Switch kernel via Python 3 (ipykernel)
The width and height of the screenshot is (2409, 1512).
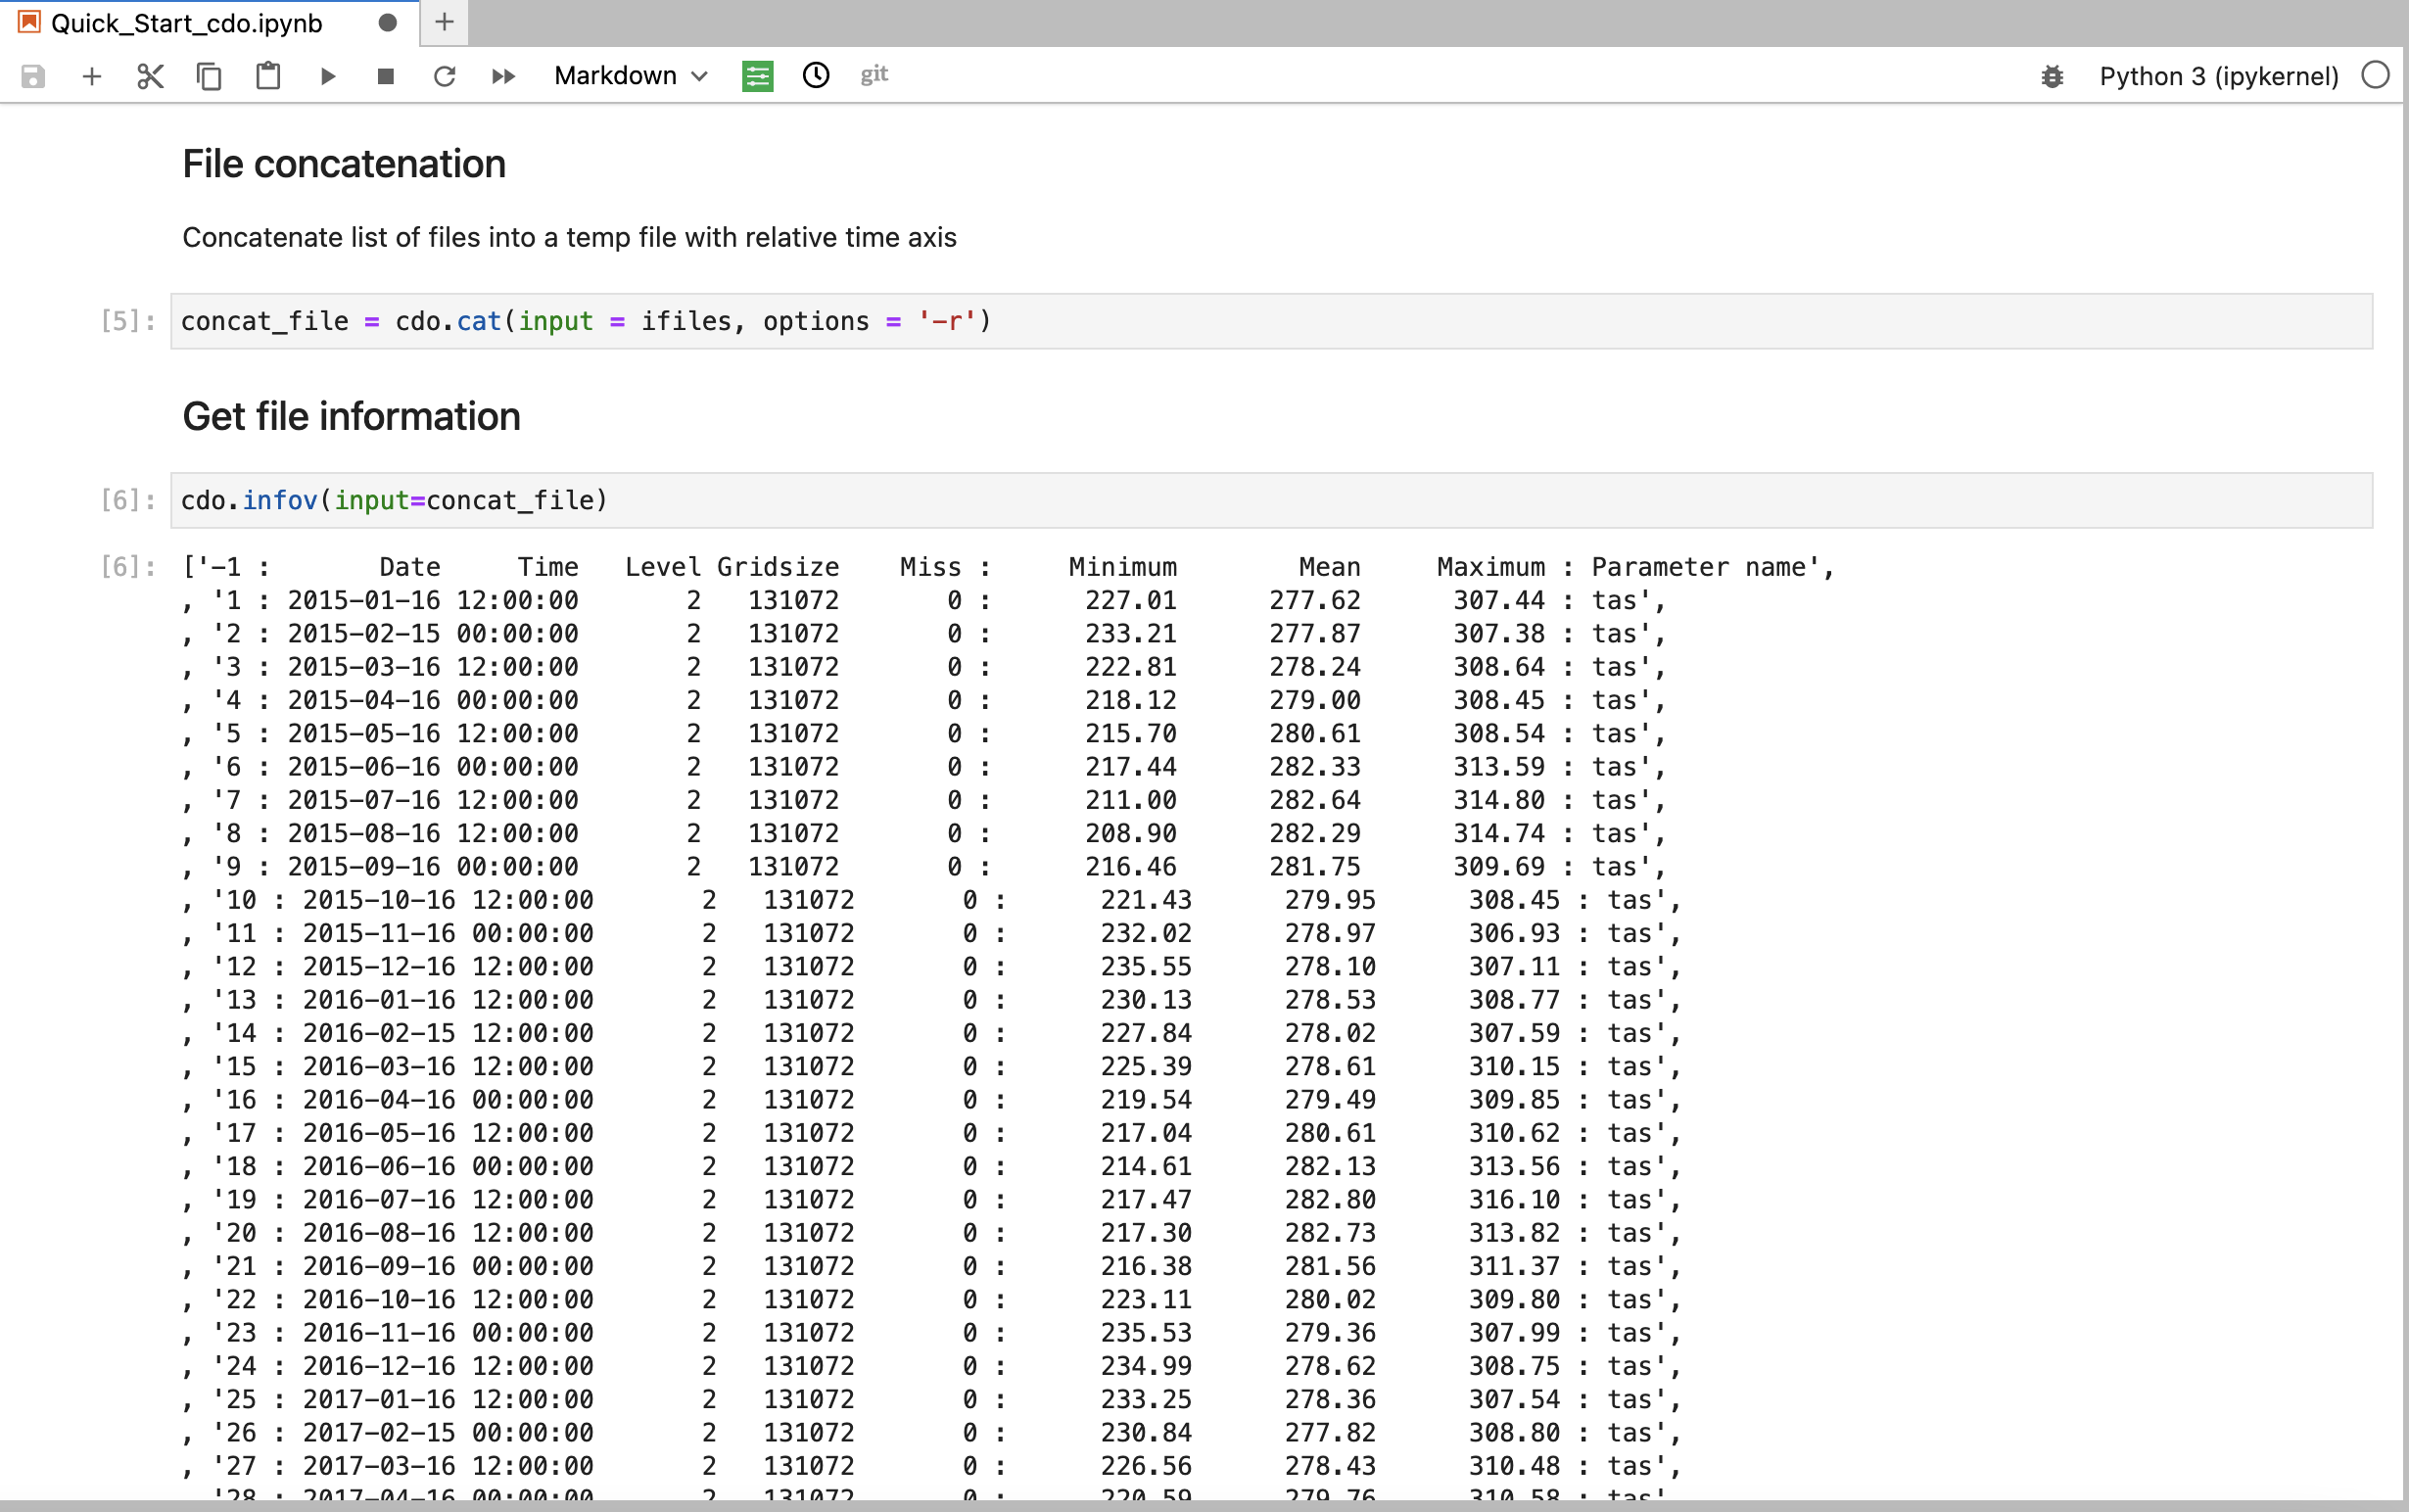coord(2218,76)
